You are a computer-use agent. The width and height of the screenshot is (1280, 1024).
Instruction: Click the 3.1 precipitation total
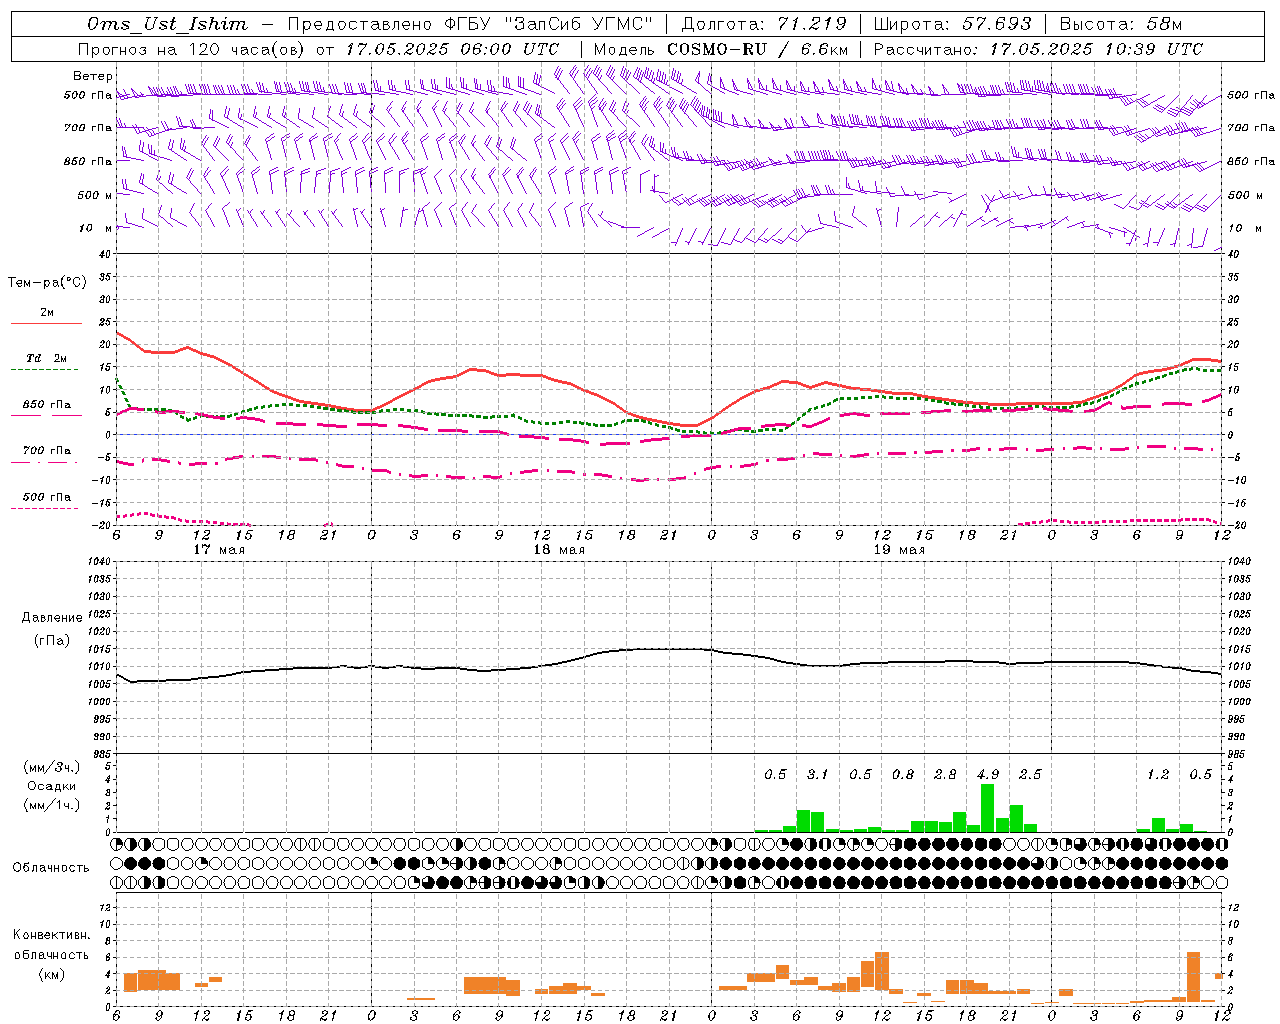818,774
